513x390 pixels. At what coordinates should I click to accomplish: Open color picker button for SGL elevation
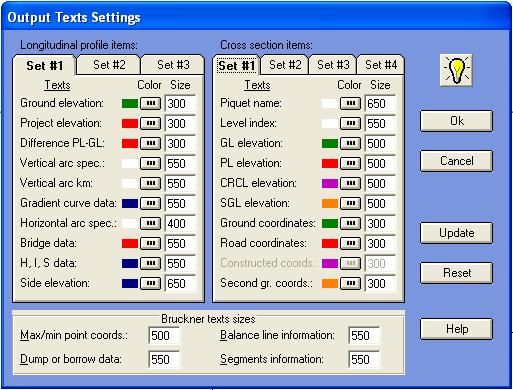[x=350, y=204]
